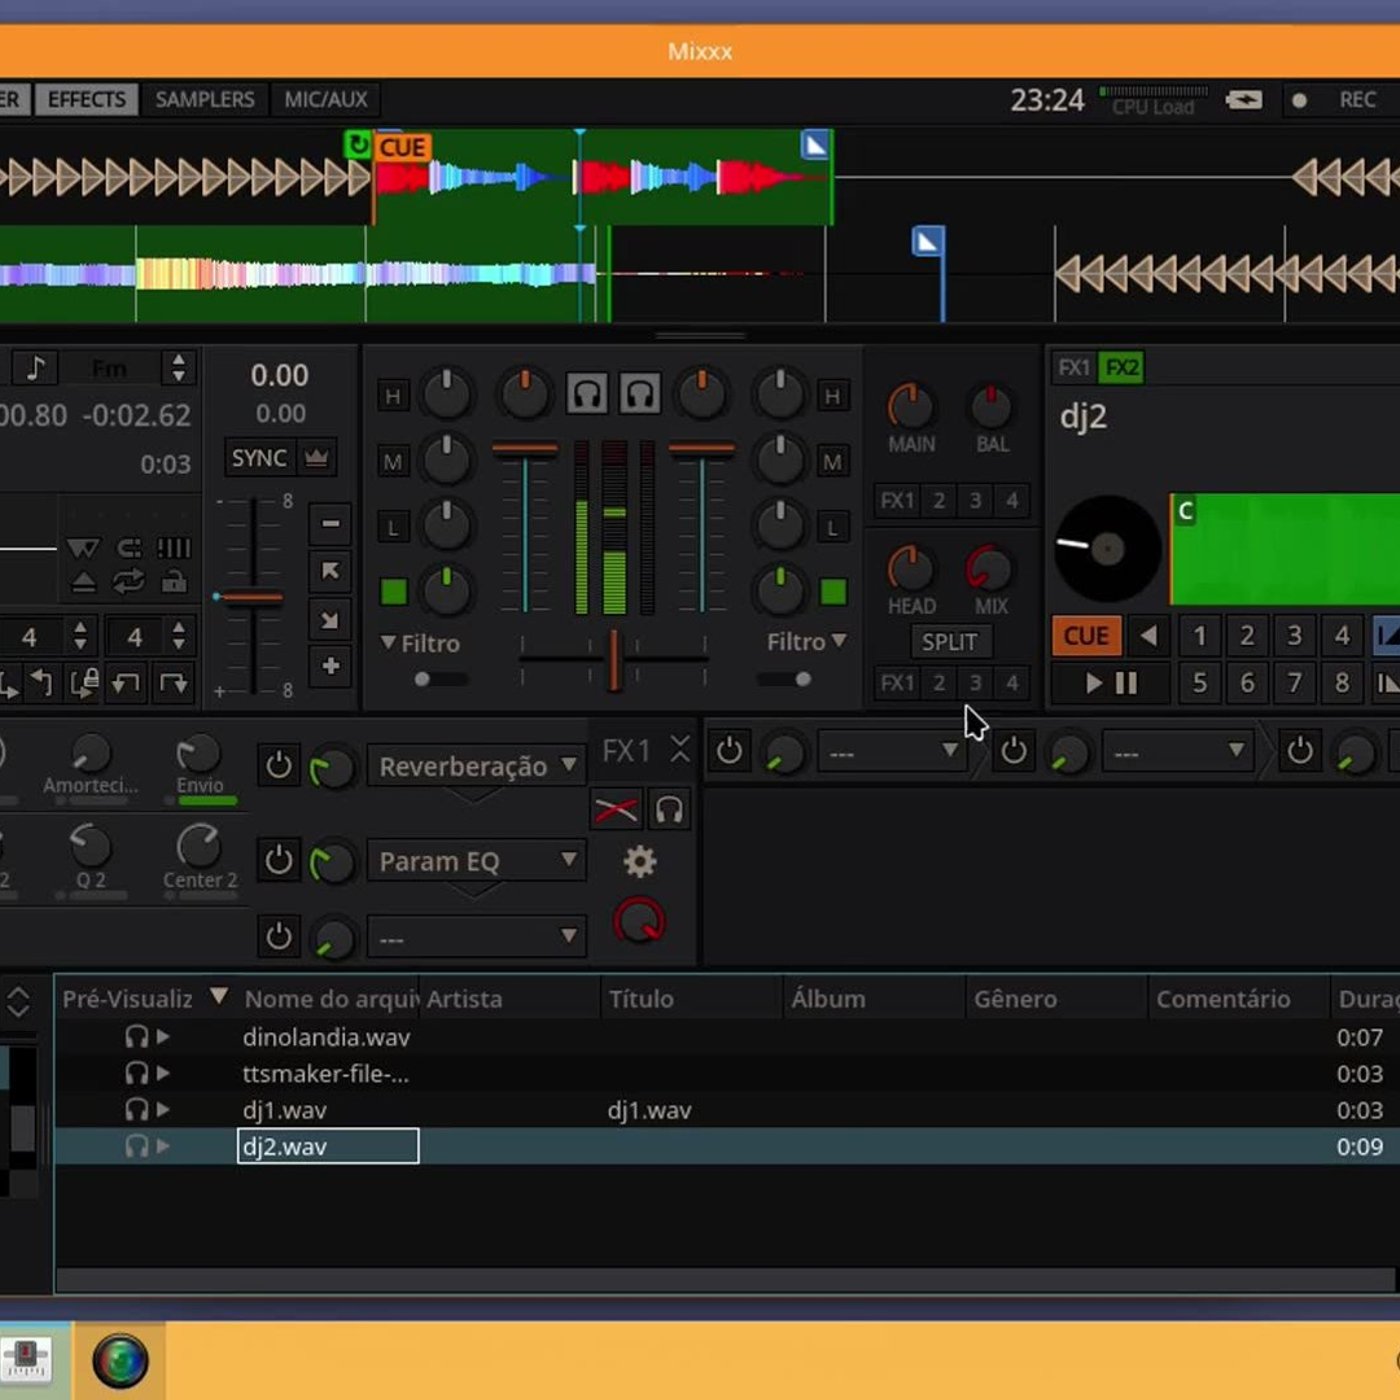Click the headphone icon in FX1 unit
Image resolution: width=1400 pixels, height=1400 pixels.
point(669,809)
